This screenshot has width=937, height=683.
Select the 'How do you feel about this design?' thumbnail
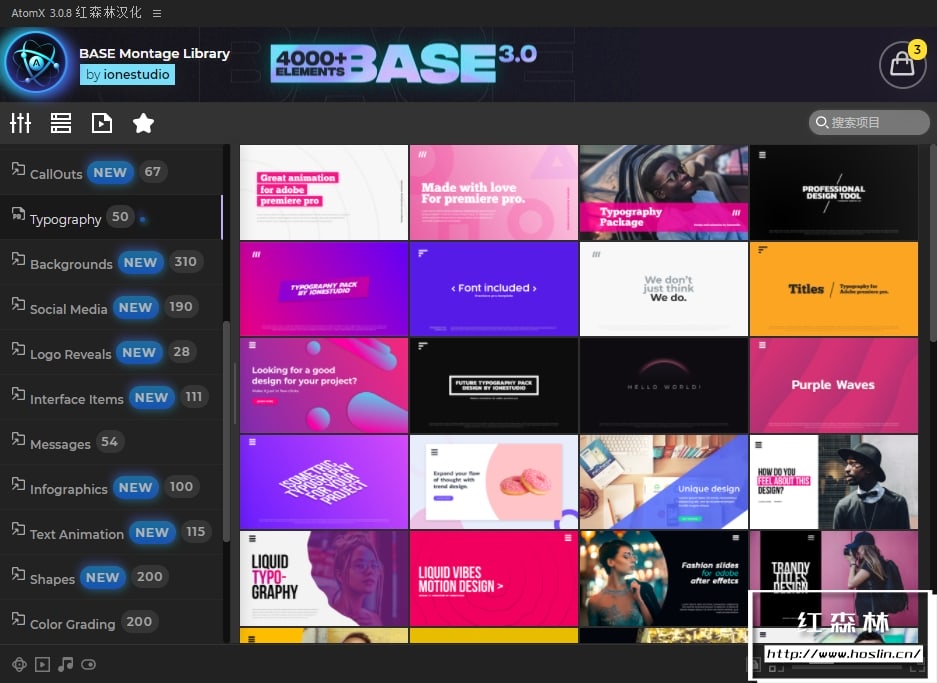pyautogui.click(x=834, y=482)
